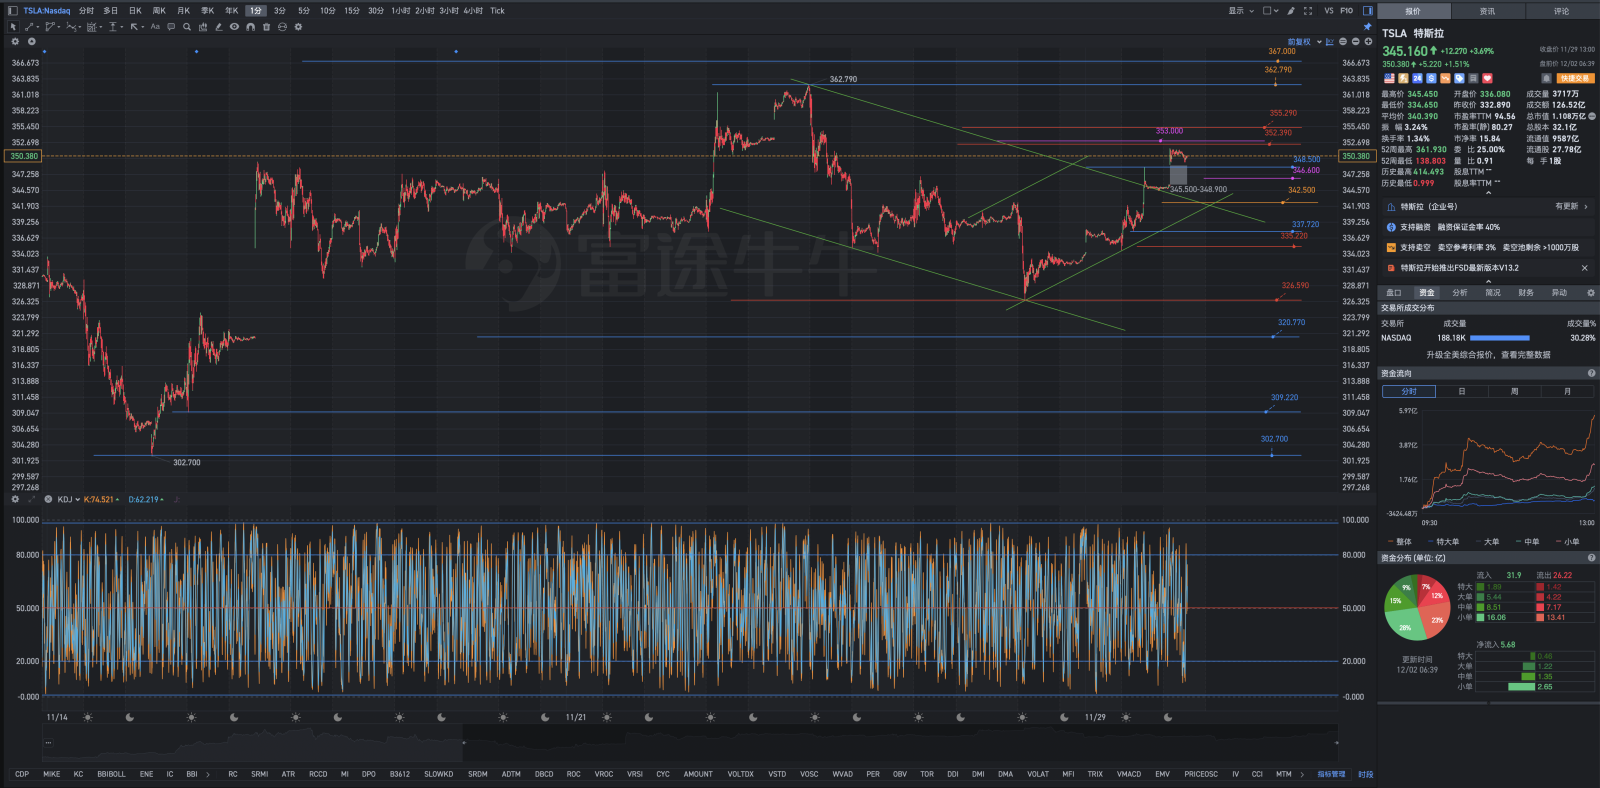
Task: Switch to the 15分 timeframe
Action: pos(352,11)
